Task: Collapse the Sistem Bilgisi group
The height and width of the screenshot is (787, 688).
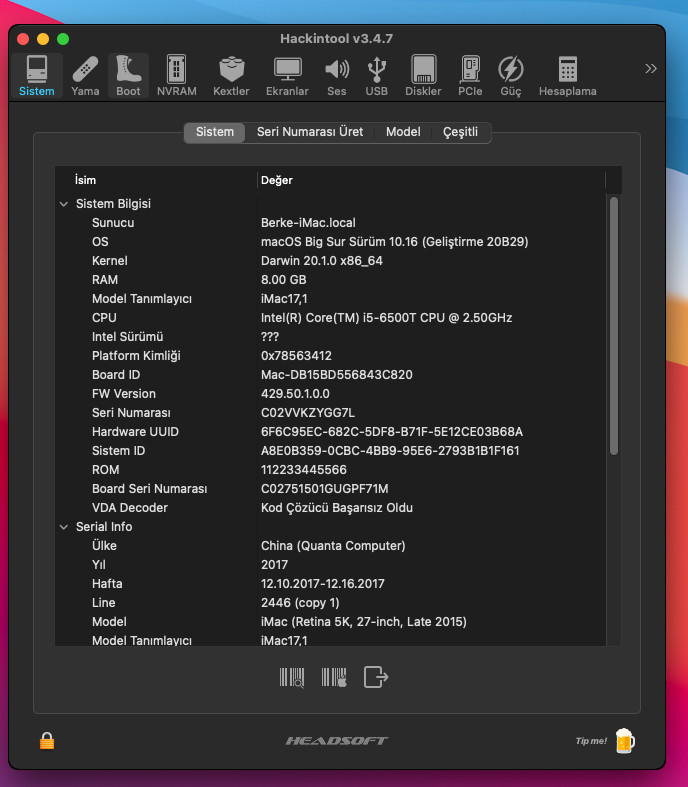Action: click(x=65, y=204)
